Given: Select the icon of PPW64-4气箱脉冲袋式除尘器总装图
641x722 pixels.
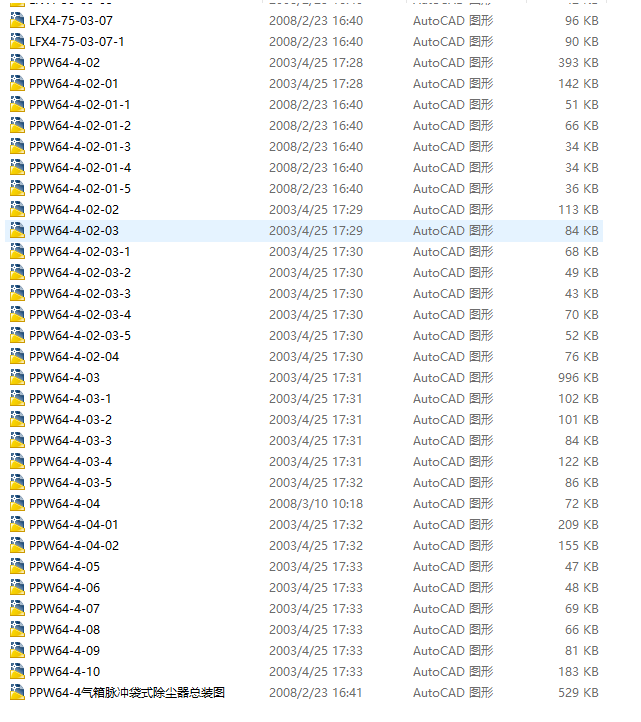Looking at the screenshot, I should tap(17, 693).
